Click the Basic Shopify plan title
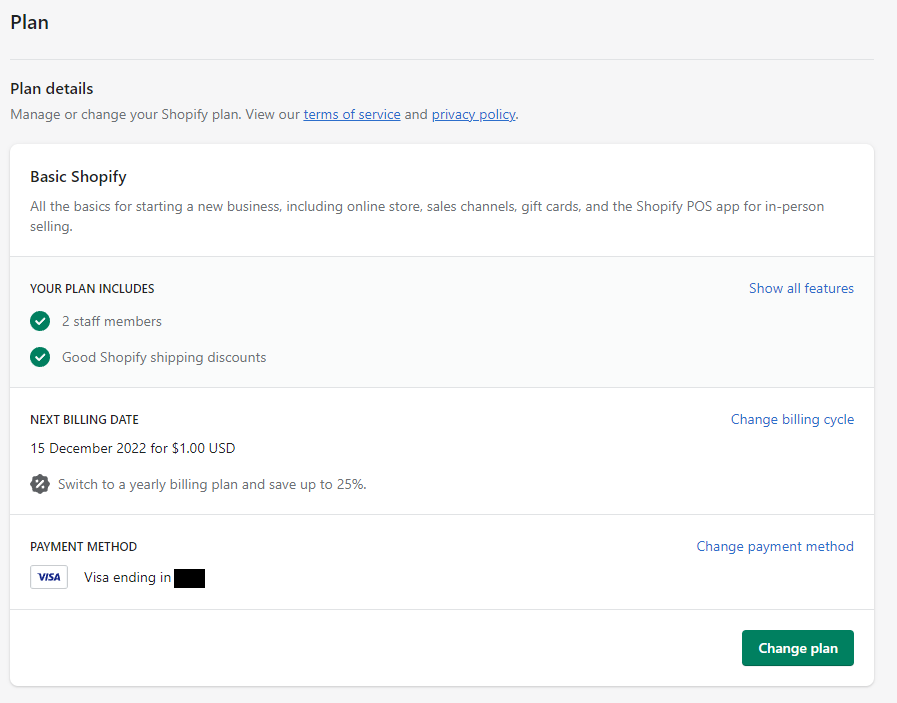Viewport: 897px width, 703px height. (78, 177)
